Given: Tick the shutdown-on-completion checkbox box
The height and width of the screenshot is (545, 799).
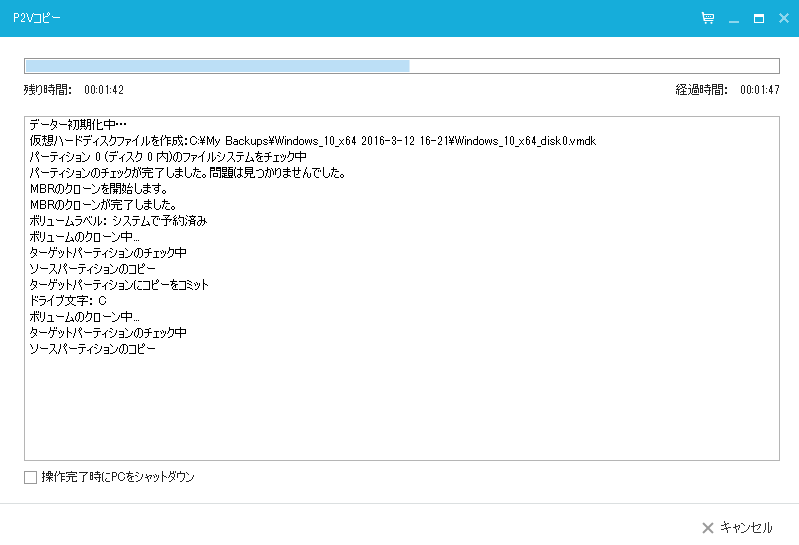Looking at the screenshot, I should tap(31, 478).
